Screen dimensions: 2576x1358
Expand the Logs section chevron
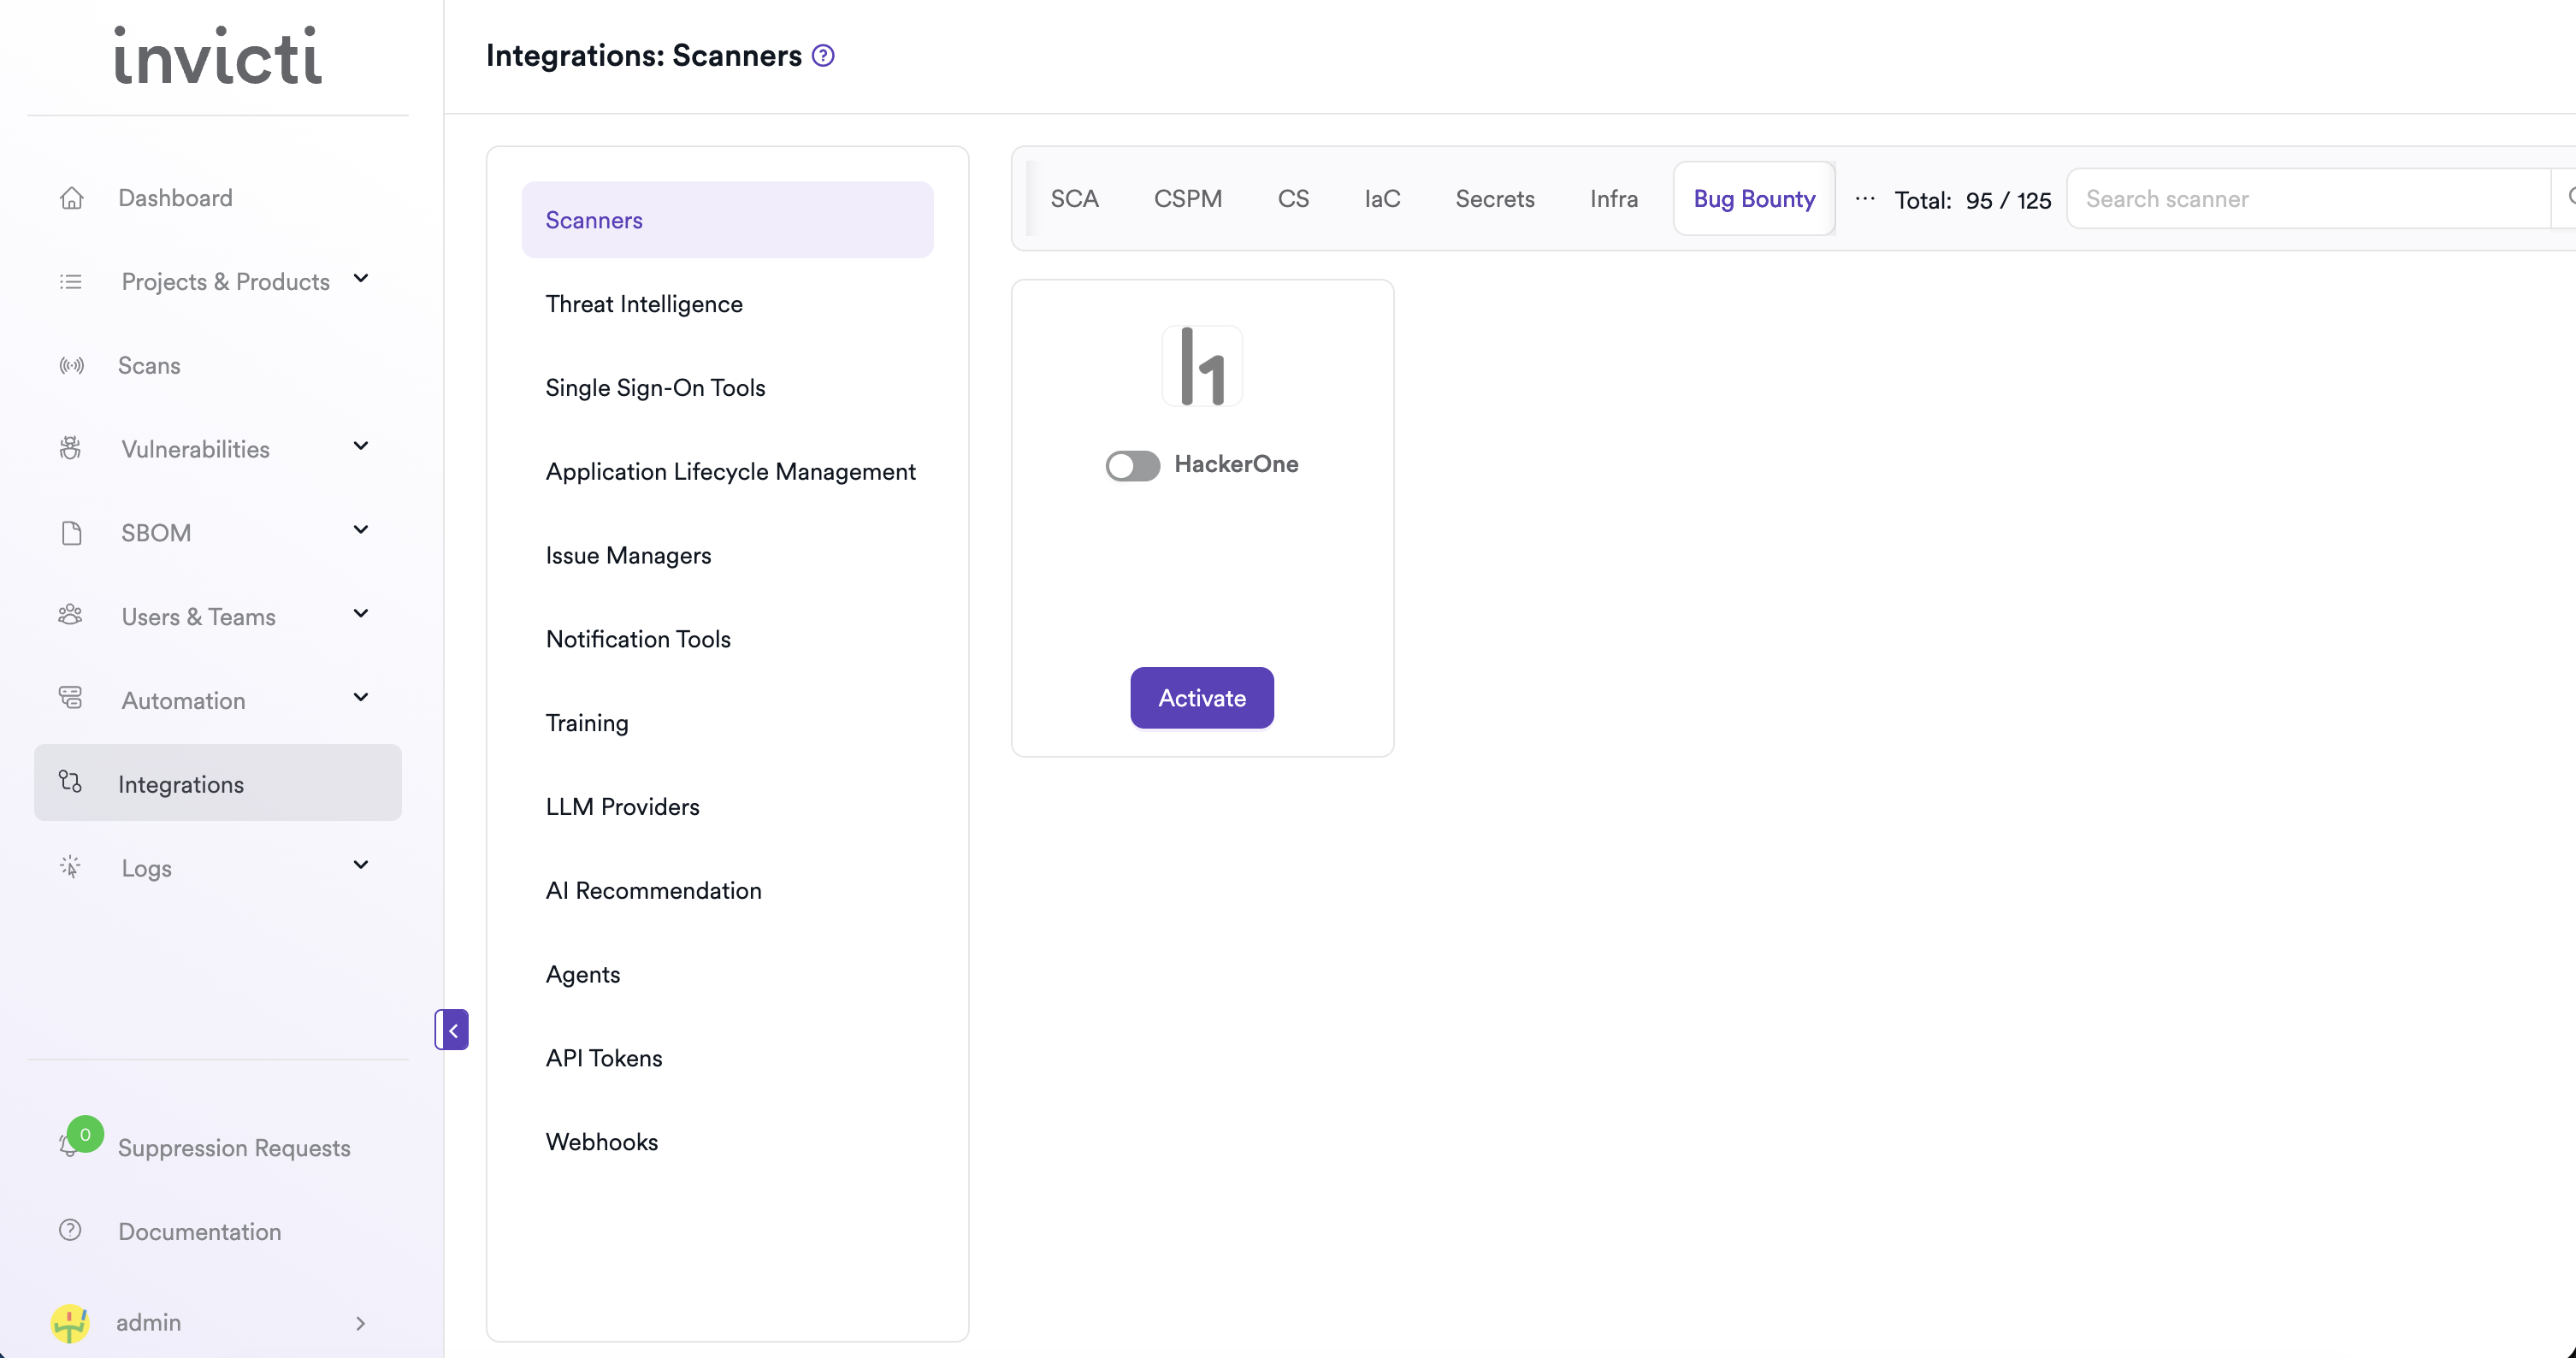tap(360, 865)
